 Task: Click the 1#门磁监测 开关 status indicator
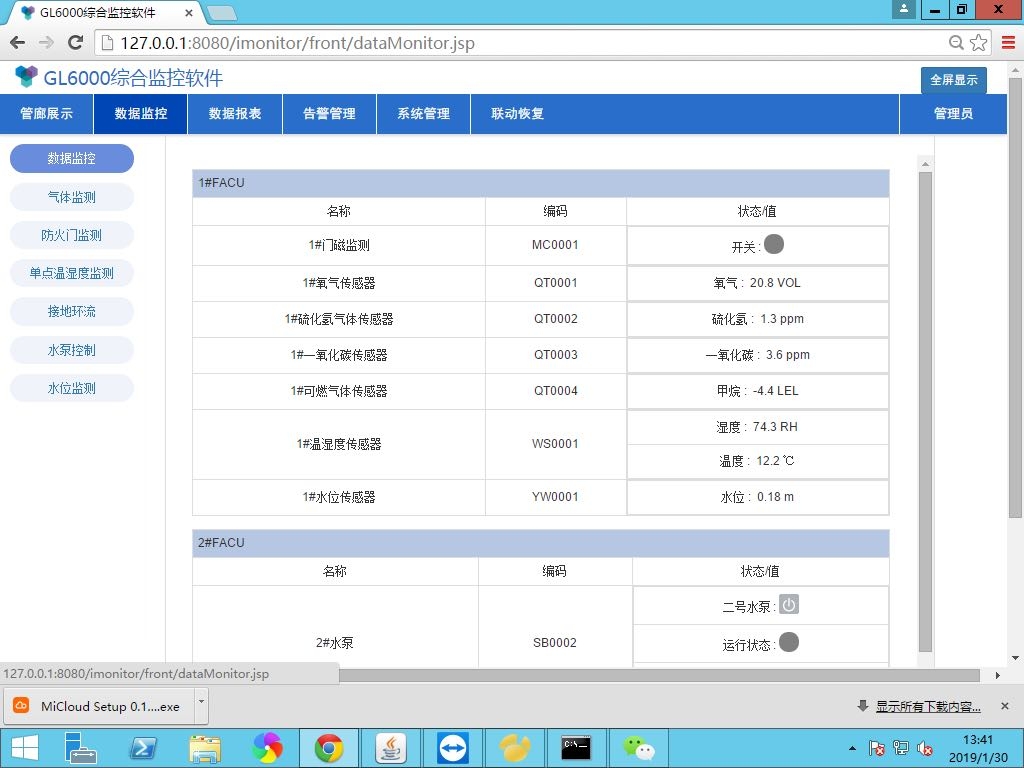click(x=774, y=245)
